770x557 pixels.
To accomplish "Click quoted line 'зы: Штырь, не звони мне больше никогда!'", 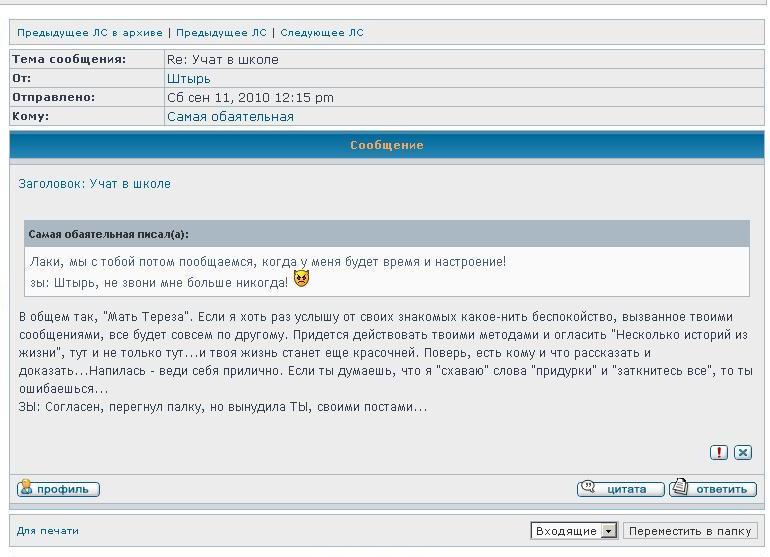I will point(159,283).
